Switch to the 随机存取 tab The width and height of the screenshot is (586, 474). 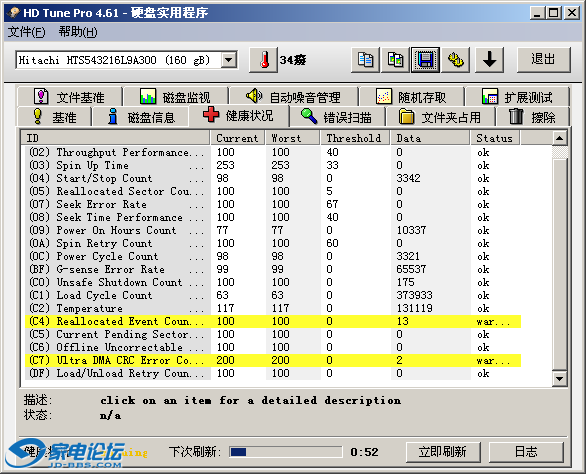(411, 97)
